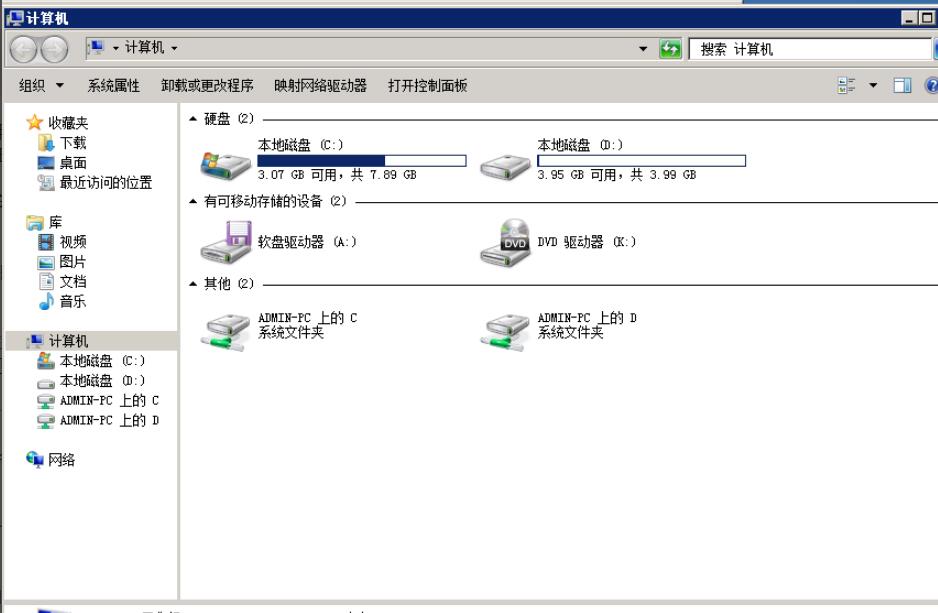Screen dimensions: 938x613
Task: Select the DVD drive (K:) icon
Action: [x=505, y=242]
